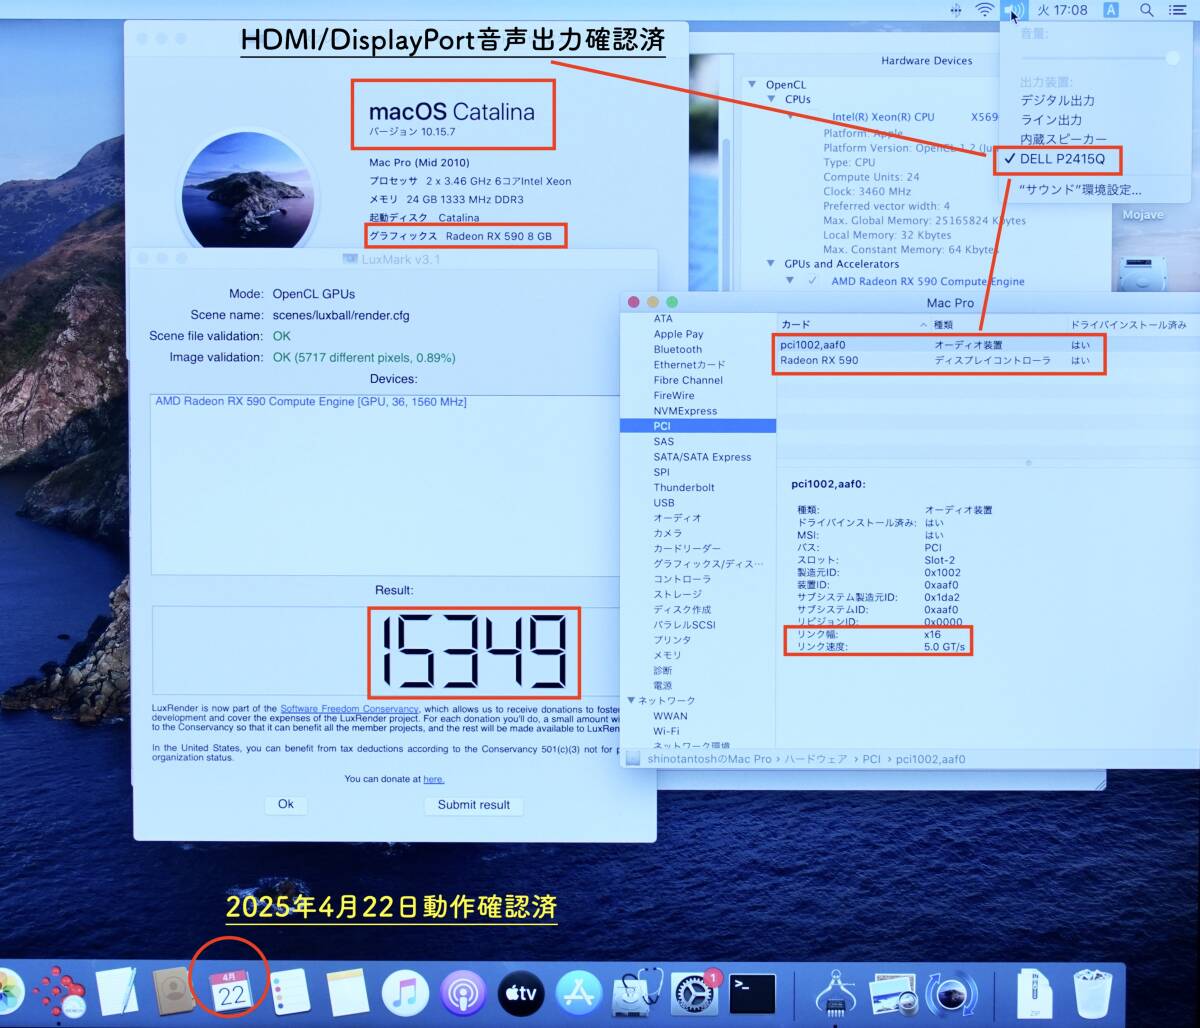The width and height of the screenshot is (1200, 1028).
Task: Adjust the 音量 volume slider
Action: click(x=1100, y=58)
